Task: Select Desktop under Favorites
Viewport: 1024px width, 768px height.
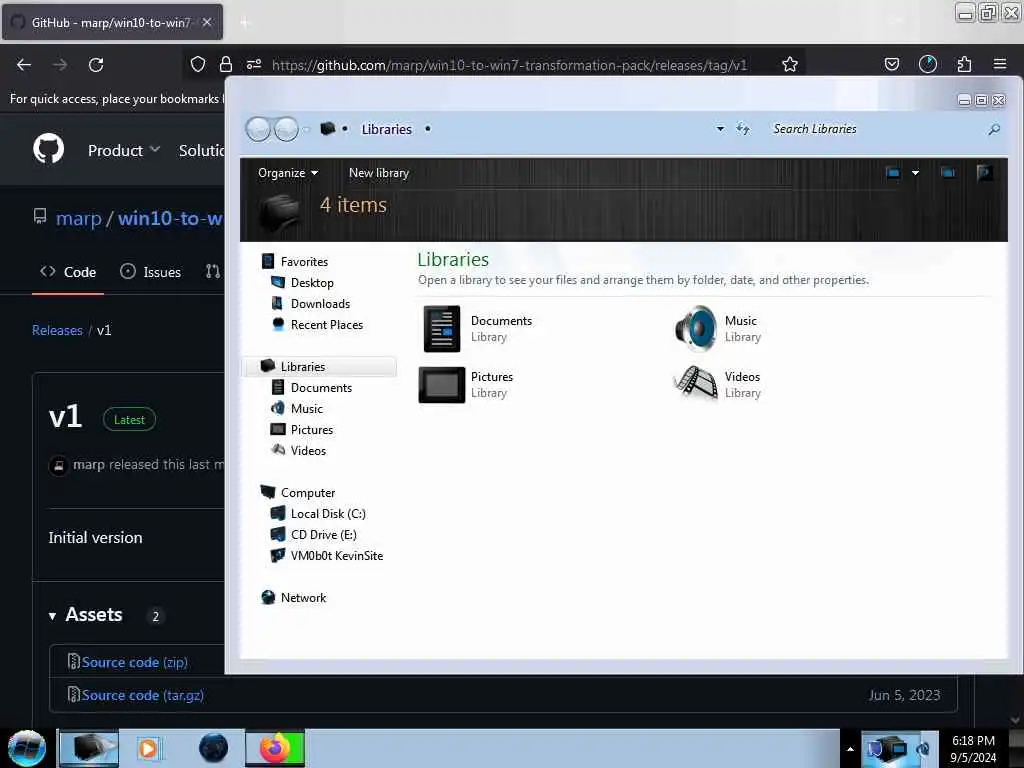Action: [312, 283]
